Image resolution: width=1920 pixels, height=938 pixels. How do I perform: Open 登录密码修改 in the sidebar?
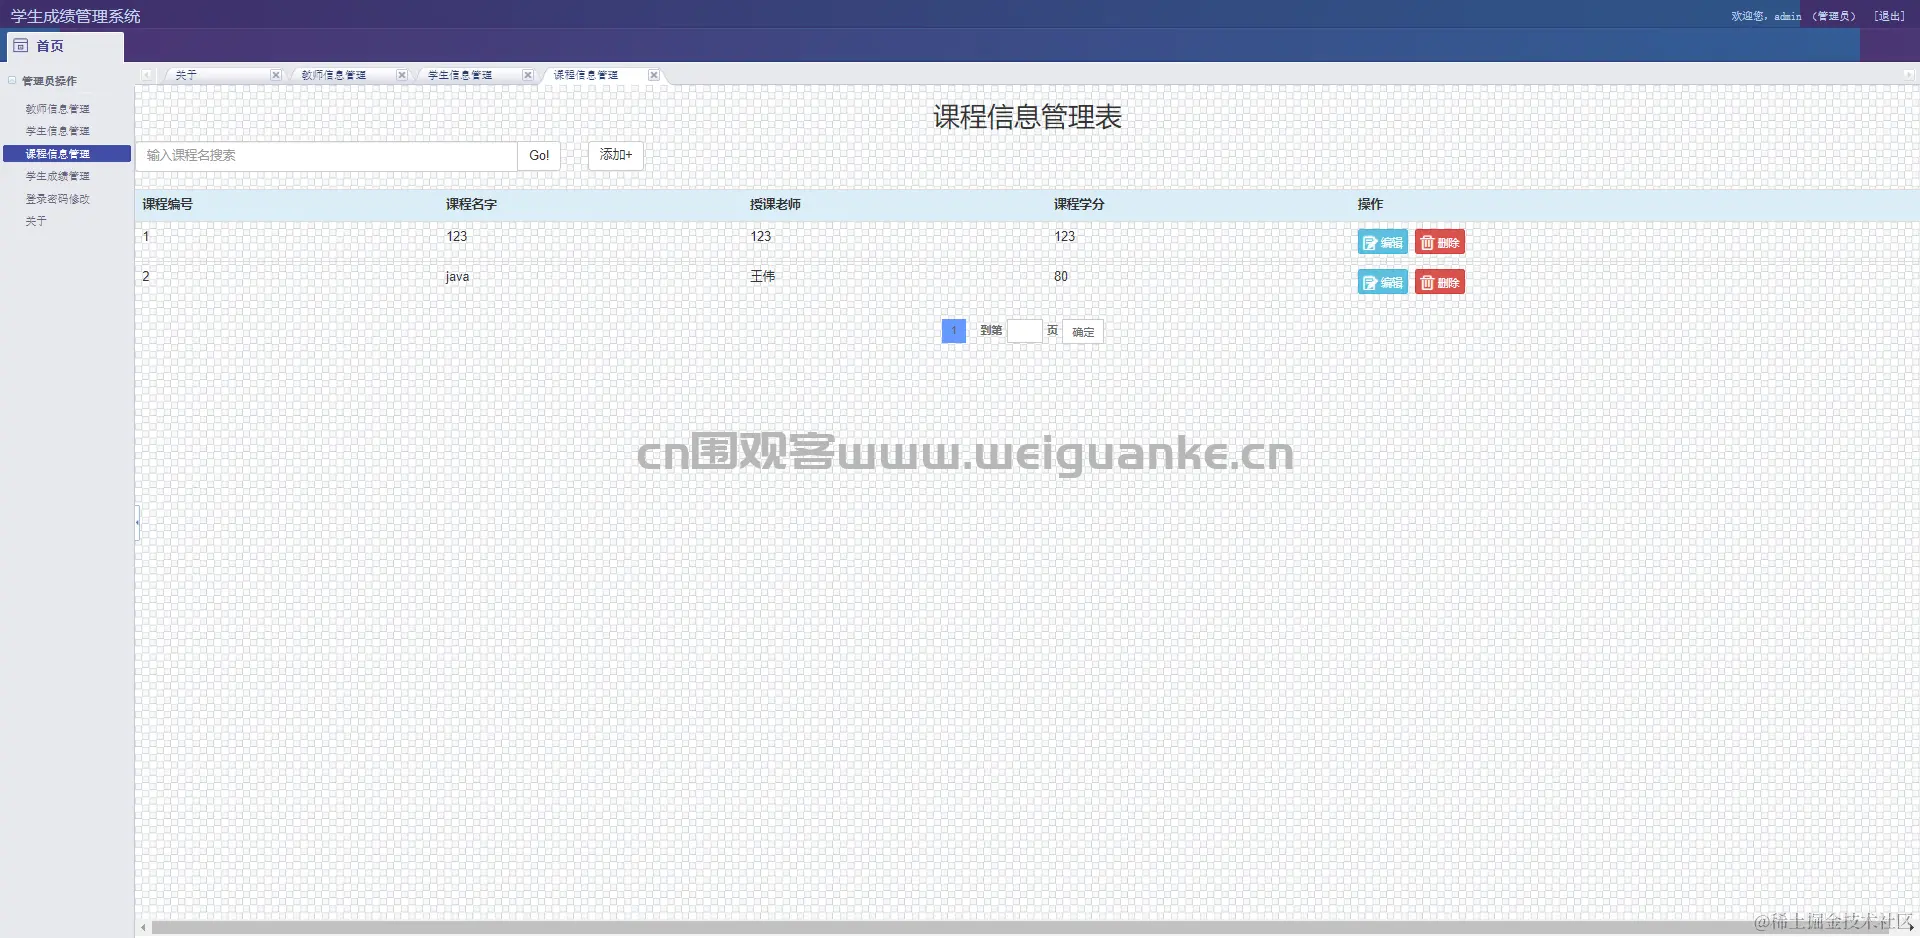tap(58, 199)
